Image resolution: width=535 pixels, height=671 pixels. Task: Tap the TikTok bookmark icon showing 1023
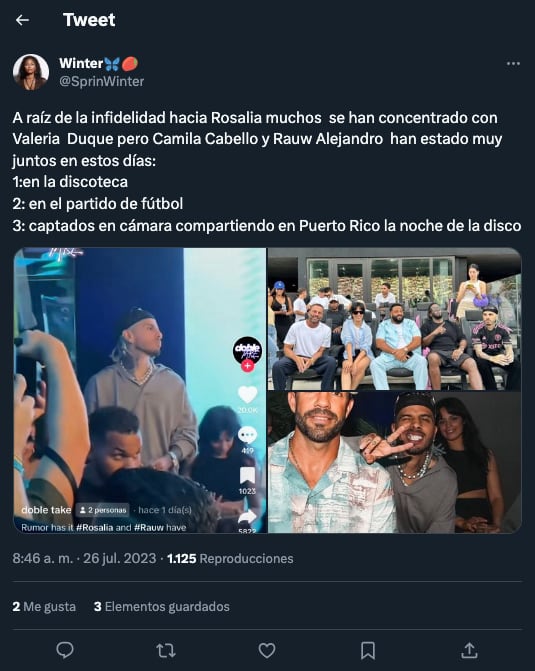[247, 476]
